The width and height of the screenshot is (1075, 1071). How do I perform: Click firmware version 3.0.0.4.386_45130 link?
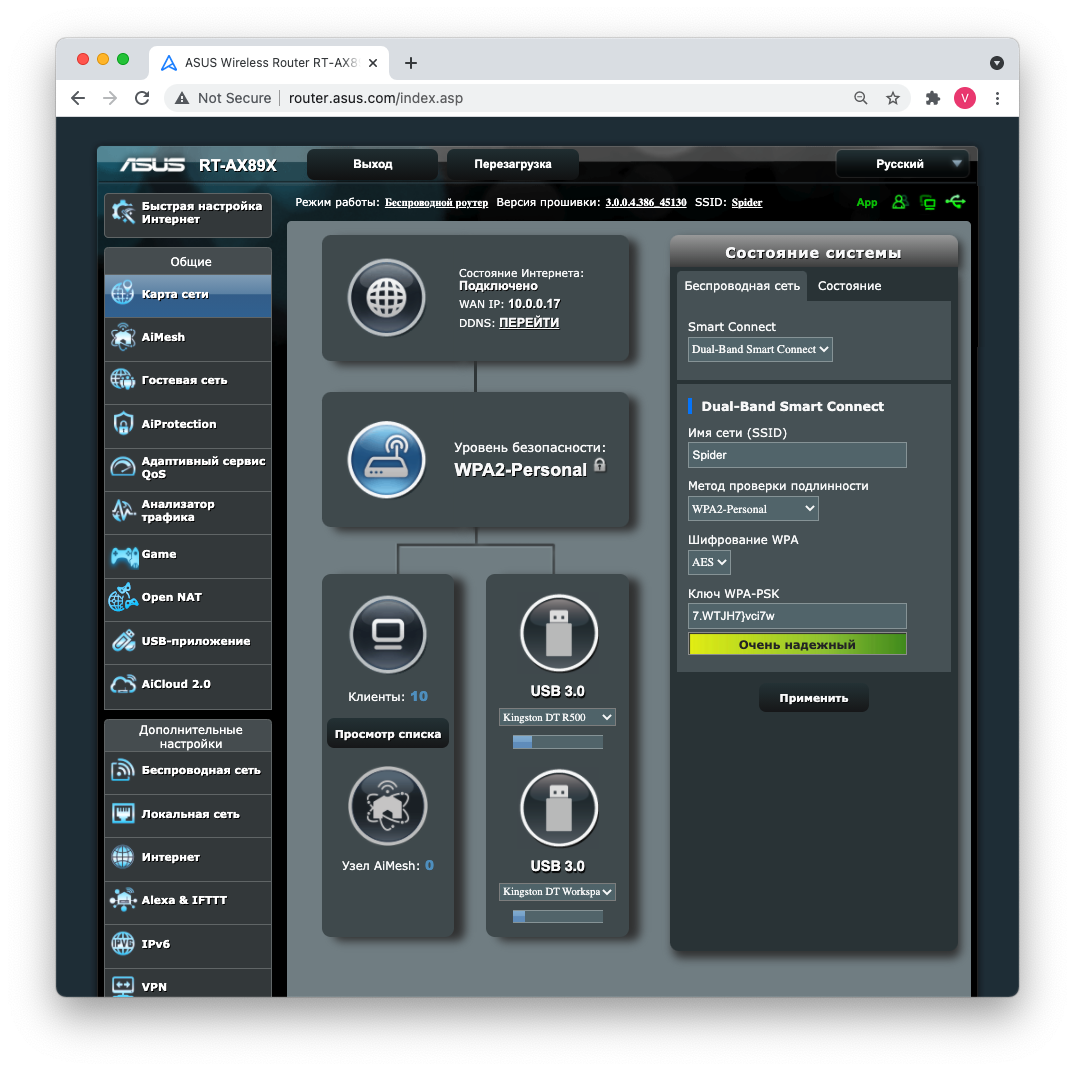point(646,202)
